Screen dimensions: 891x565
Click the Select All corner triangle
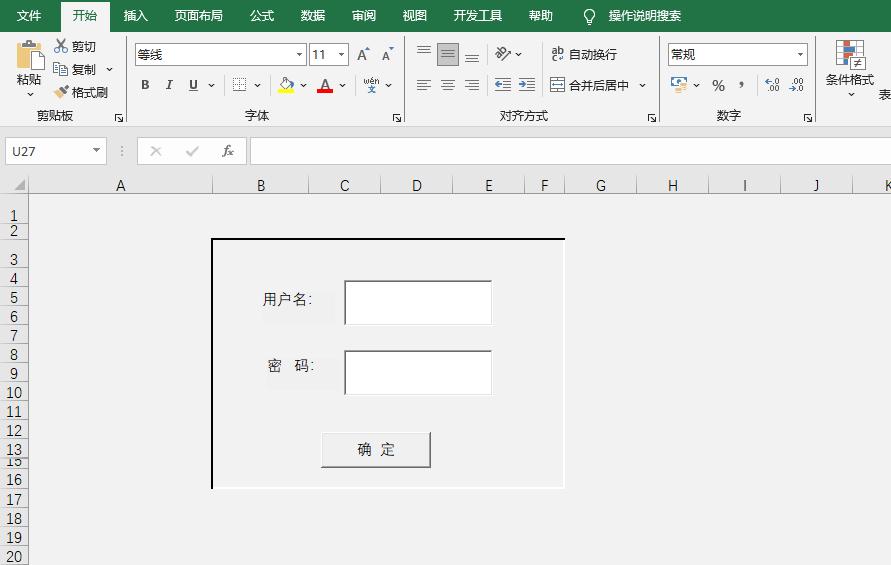click(20, 185)
